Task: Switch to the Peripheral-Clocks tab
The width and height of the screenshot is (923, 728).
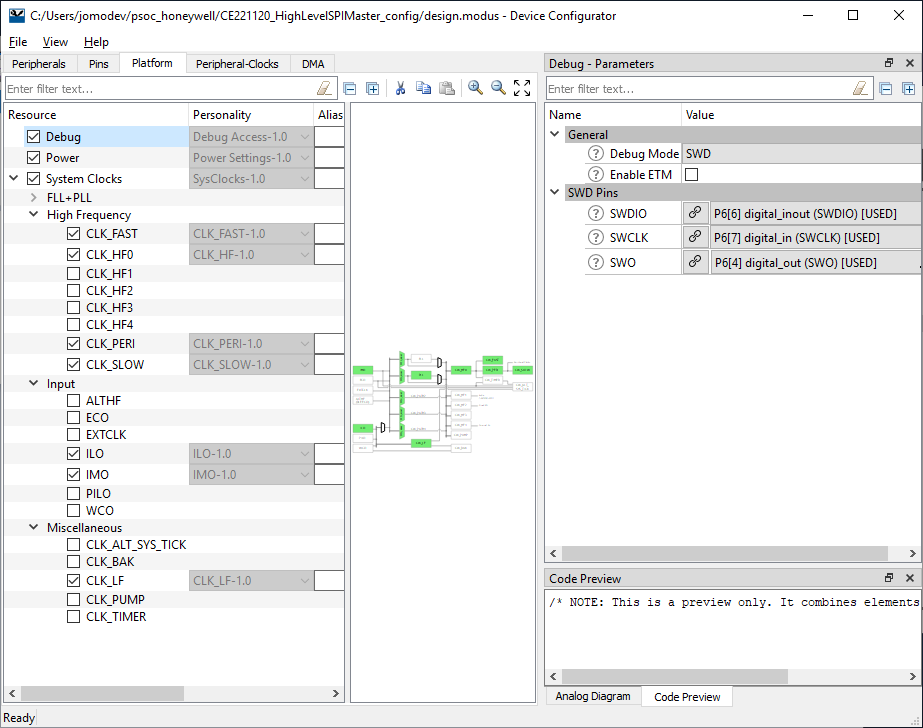Action: (237, 64)
